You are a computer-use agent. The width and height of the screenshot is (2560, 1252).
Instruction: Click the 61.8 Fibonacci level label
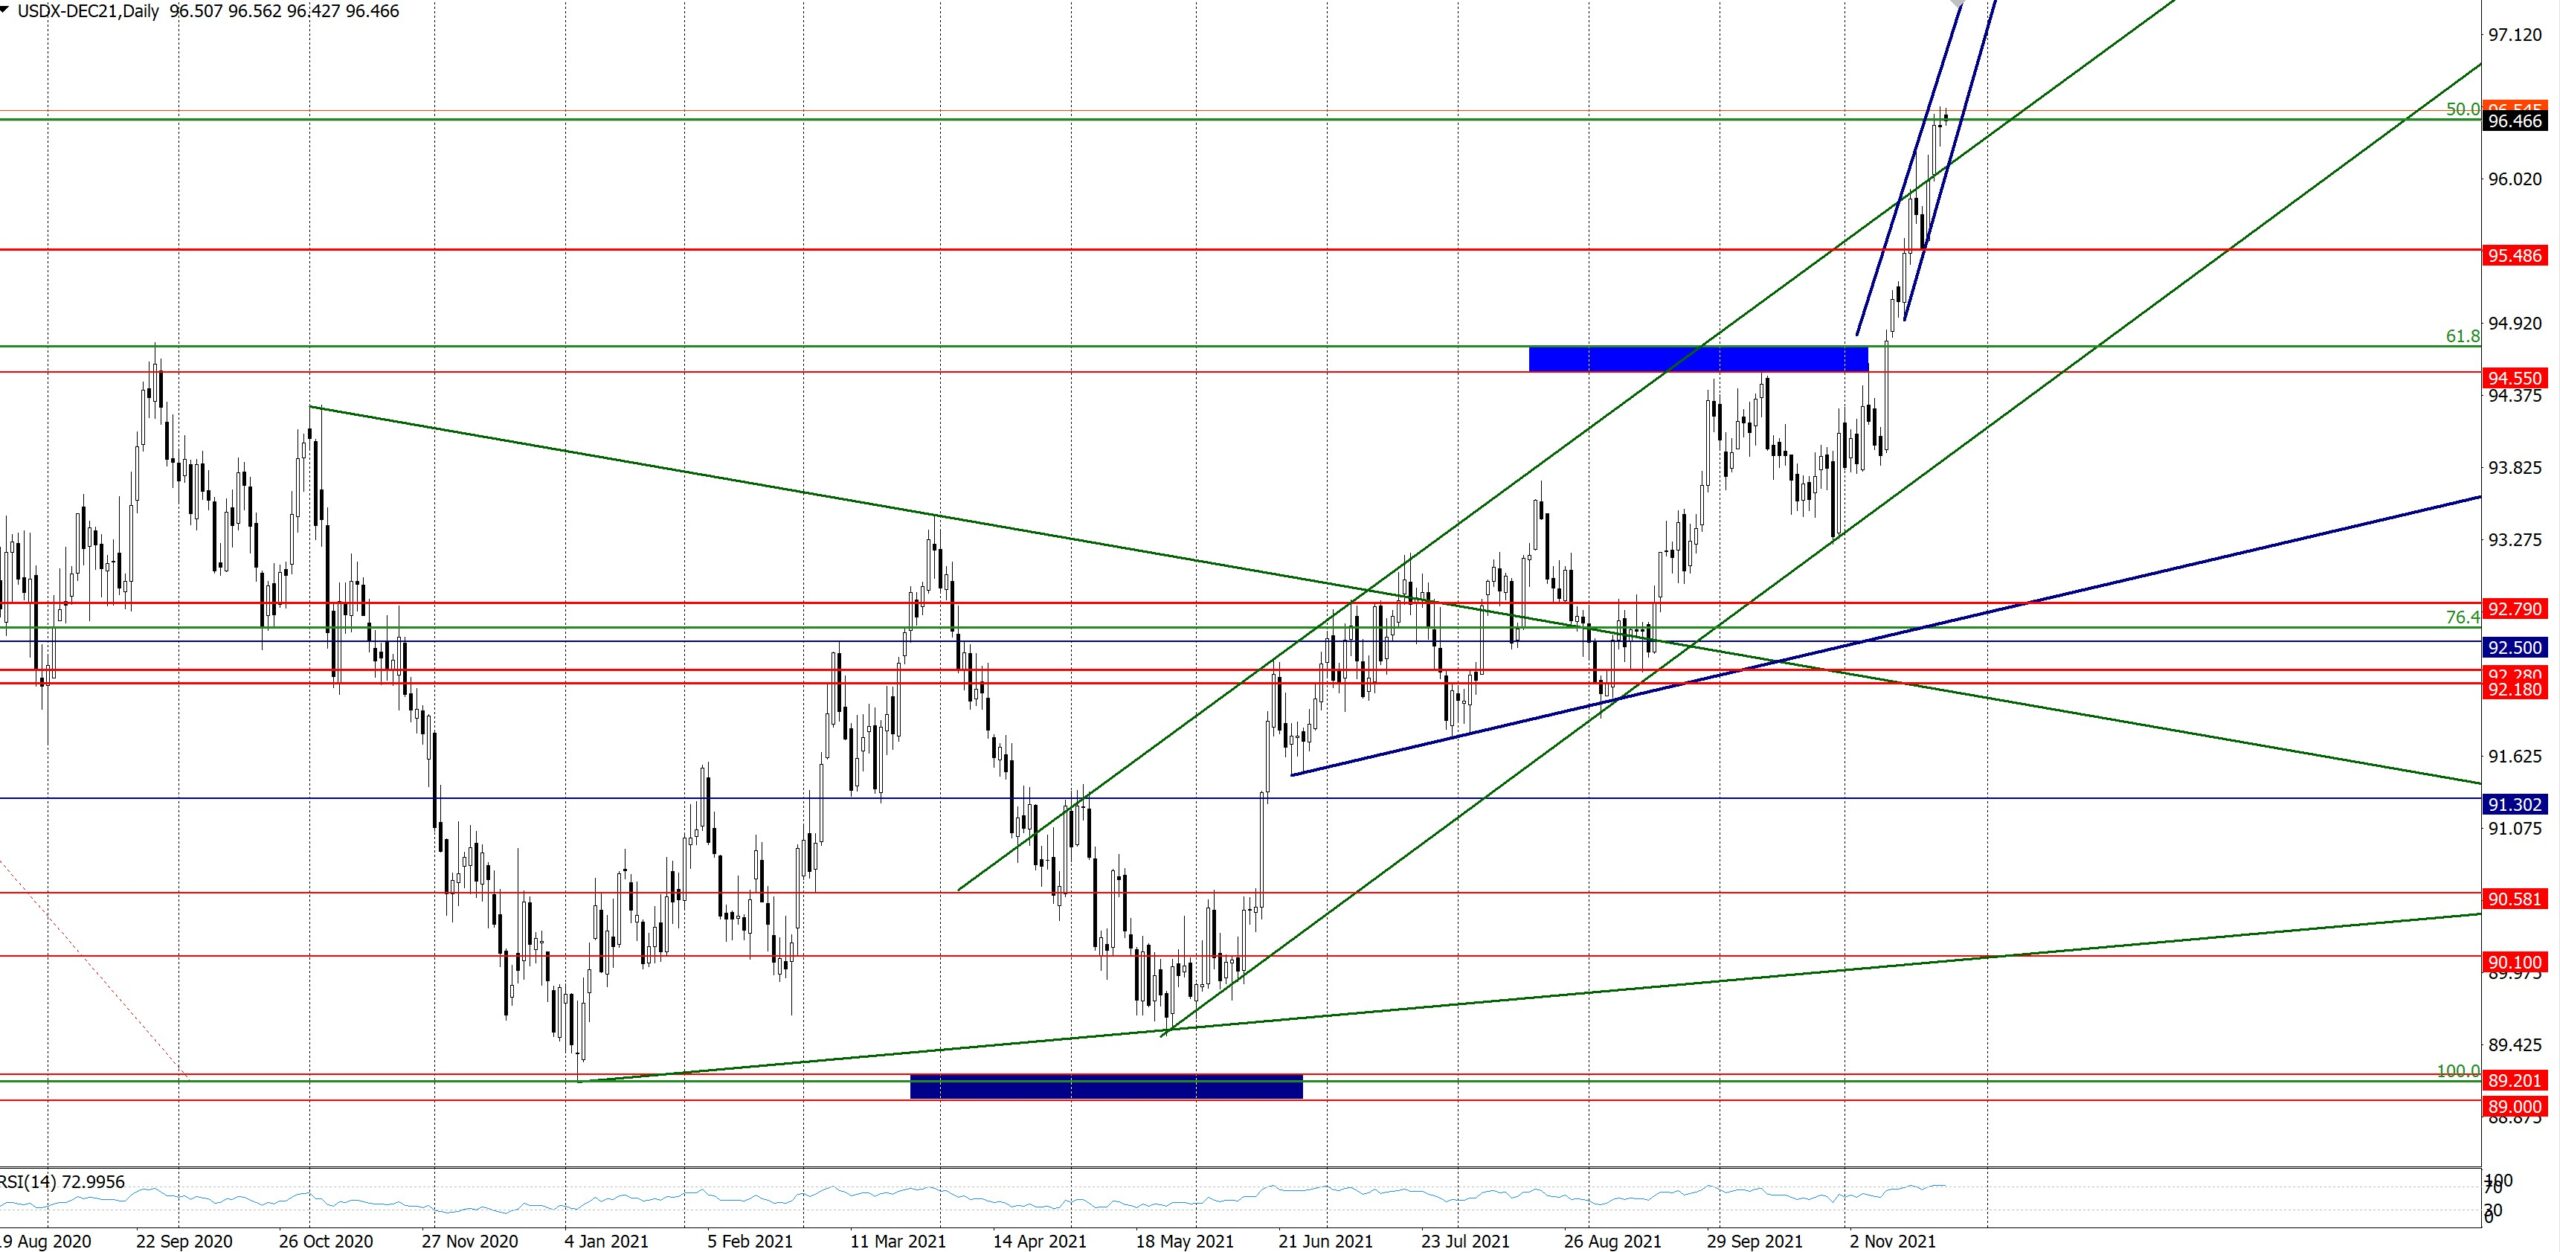click(x=2462, y=337)
